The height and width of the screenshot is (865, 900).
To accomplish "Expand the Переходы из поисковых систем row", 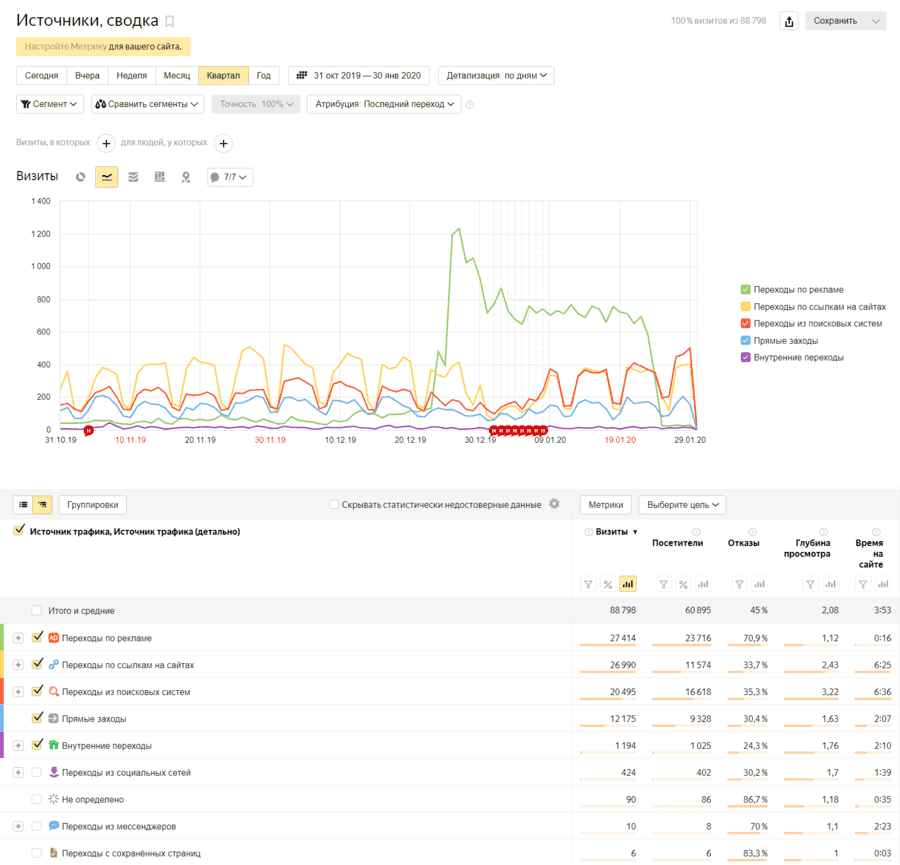I will [18, 692].
